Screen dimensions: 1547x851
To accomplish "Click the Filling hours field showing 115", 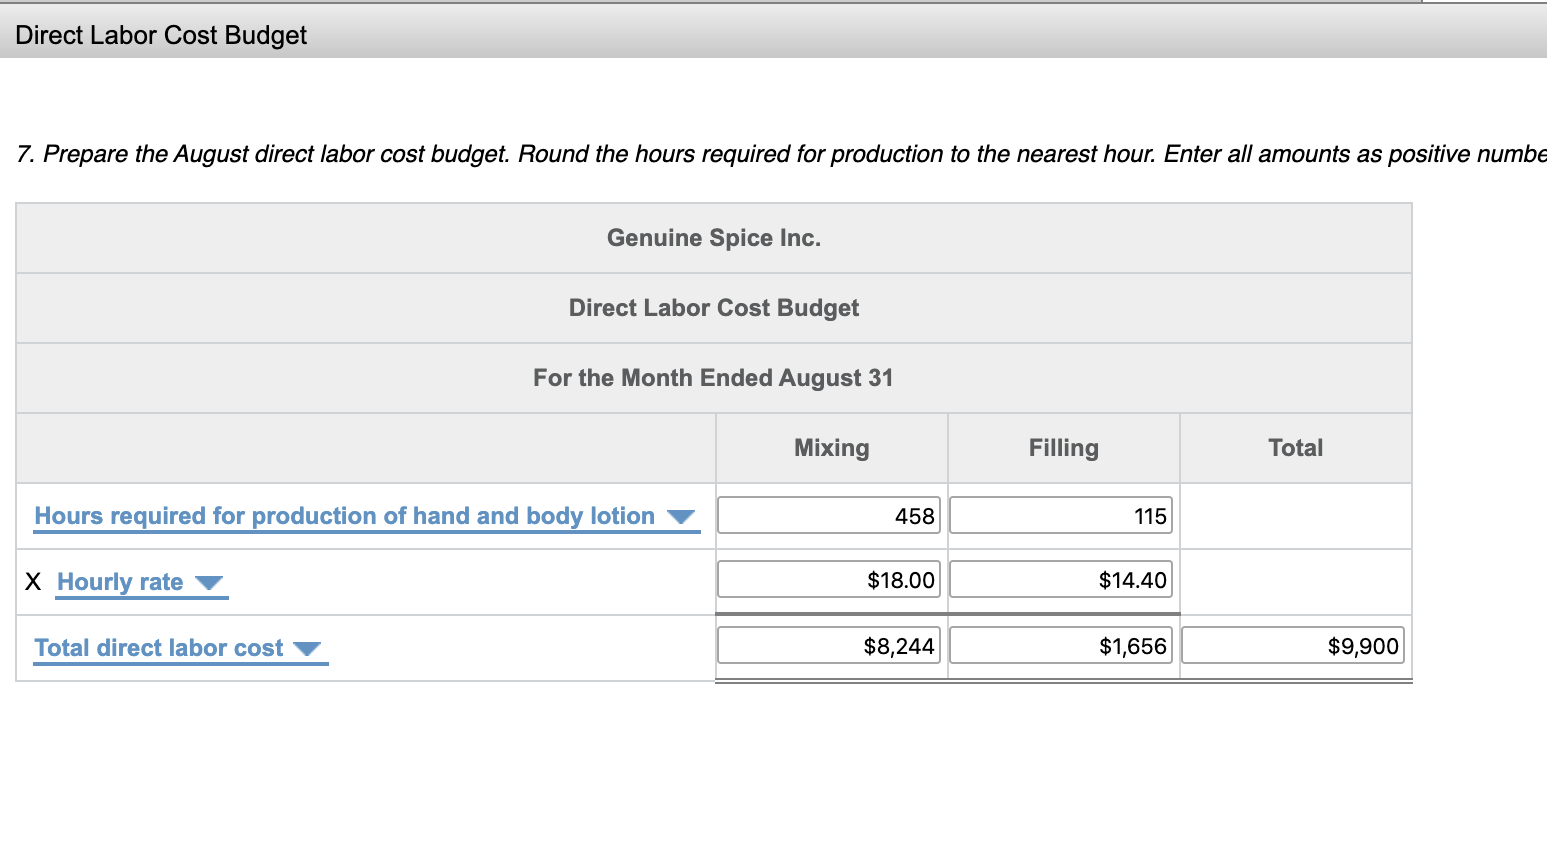I will point(1061,516).
